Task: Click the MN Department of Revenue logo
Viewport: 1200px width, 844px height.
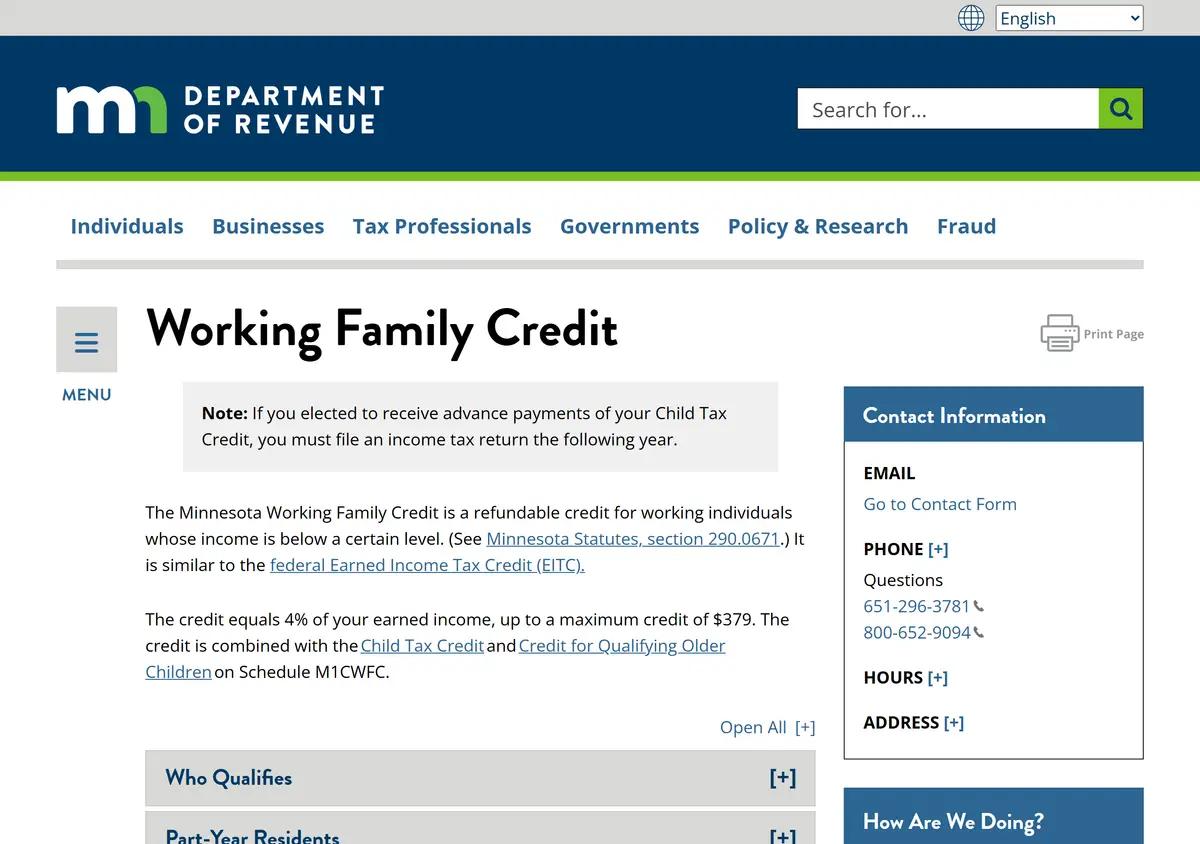Action: (x=221, y=110)
